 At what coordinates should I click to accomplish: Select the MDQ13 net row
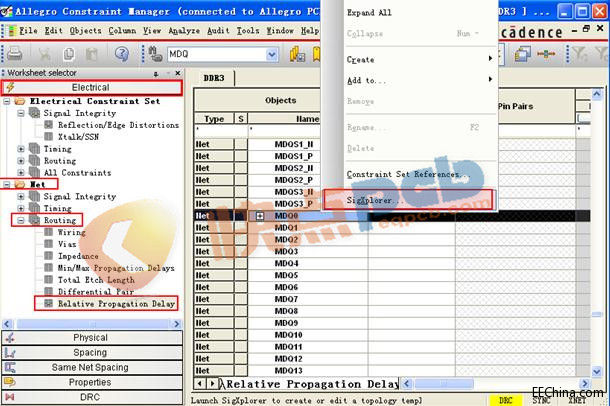click(x=288, y=371)
